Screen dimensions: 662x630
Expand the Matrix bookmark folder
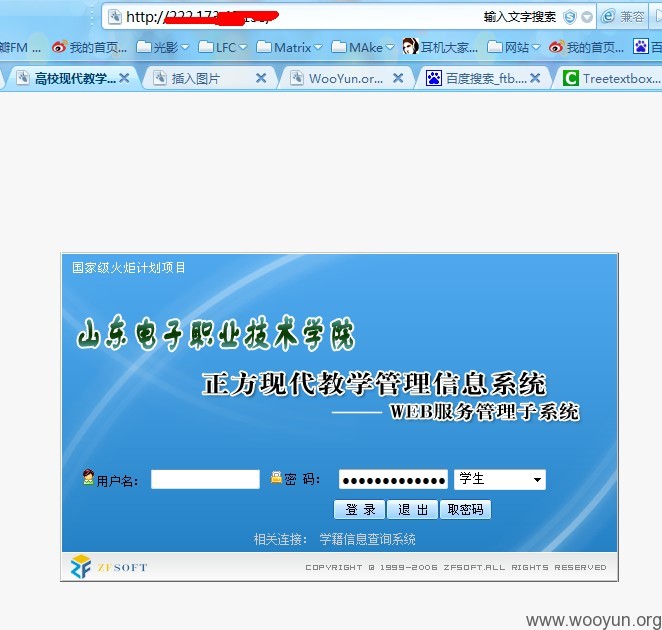(289, 47)
